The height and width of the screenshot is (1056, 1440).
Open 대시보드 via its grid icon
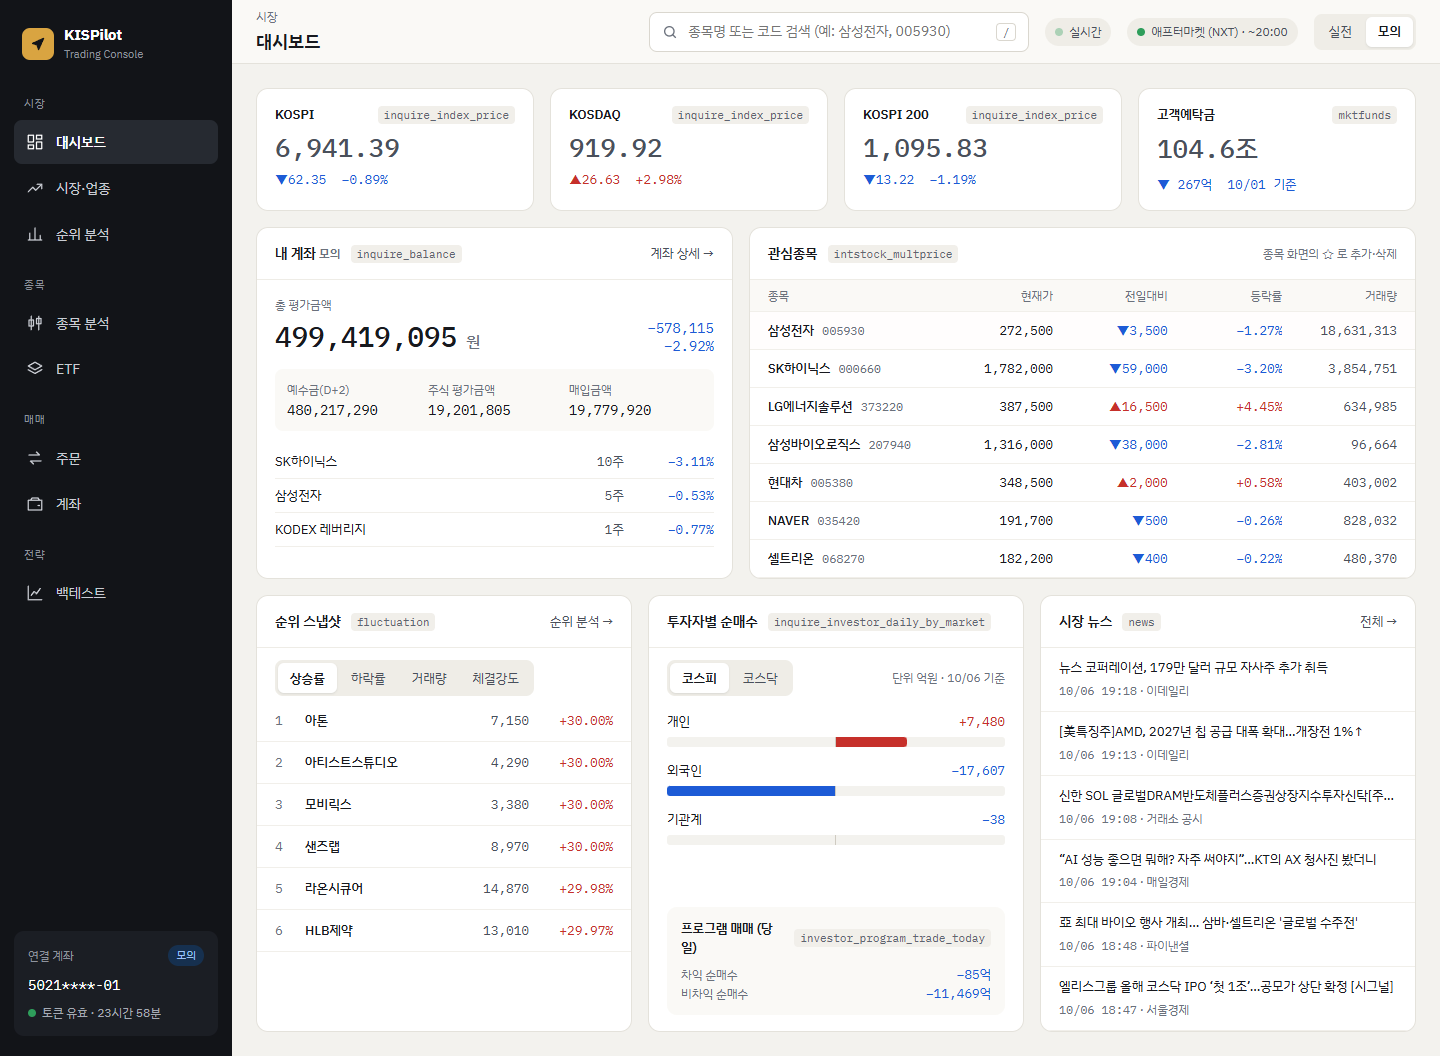point(35,142)
